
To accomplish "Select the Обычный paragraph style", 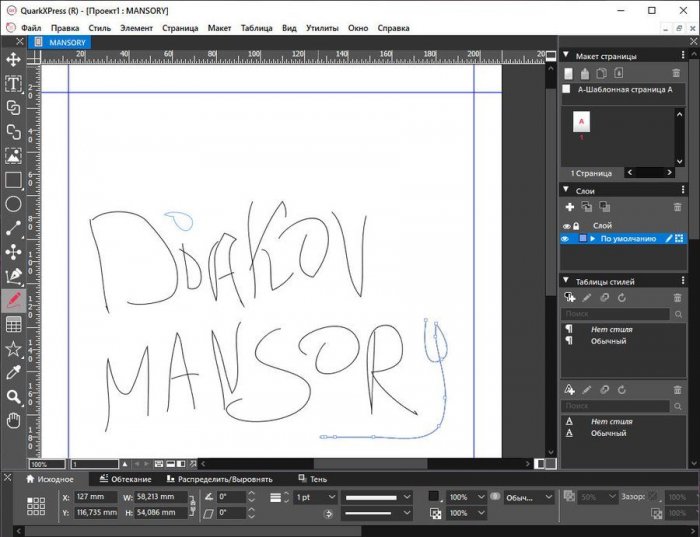I will pyautogui.click(x=608, y=341).
